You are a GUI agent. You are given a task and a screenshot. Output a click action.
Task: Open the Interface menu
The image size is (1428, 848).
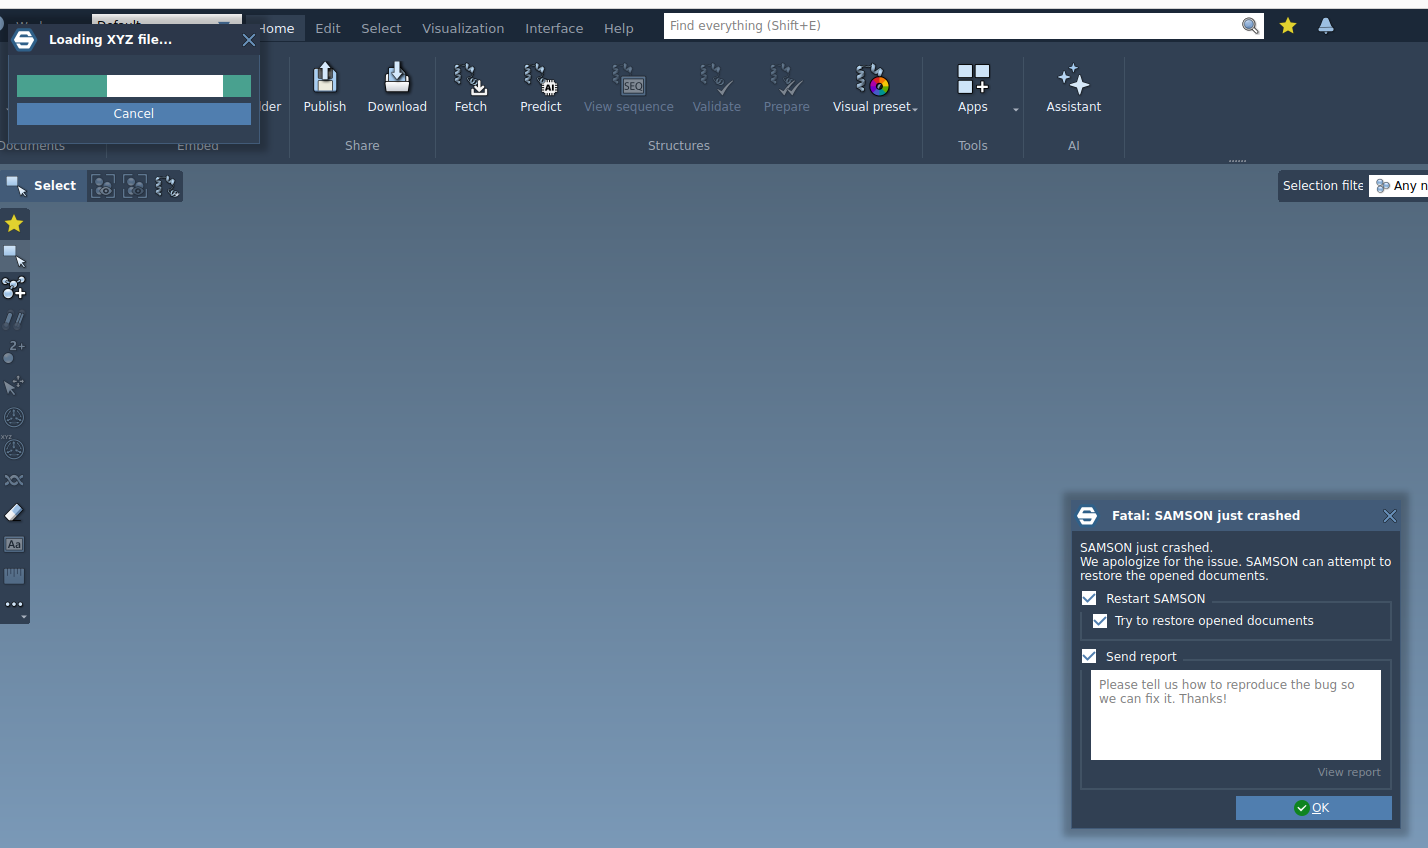(x=554, y=28)
